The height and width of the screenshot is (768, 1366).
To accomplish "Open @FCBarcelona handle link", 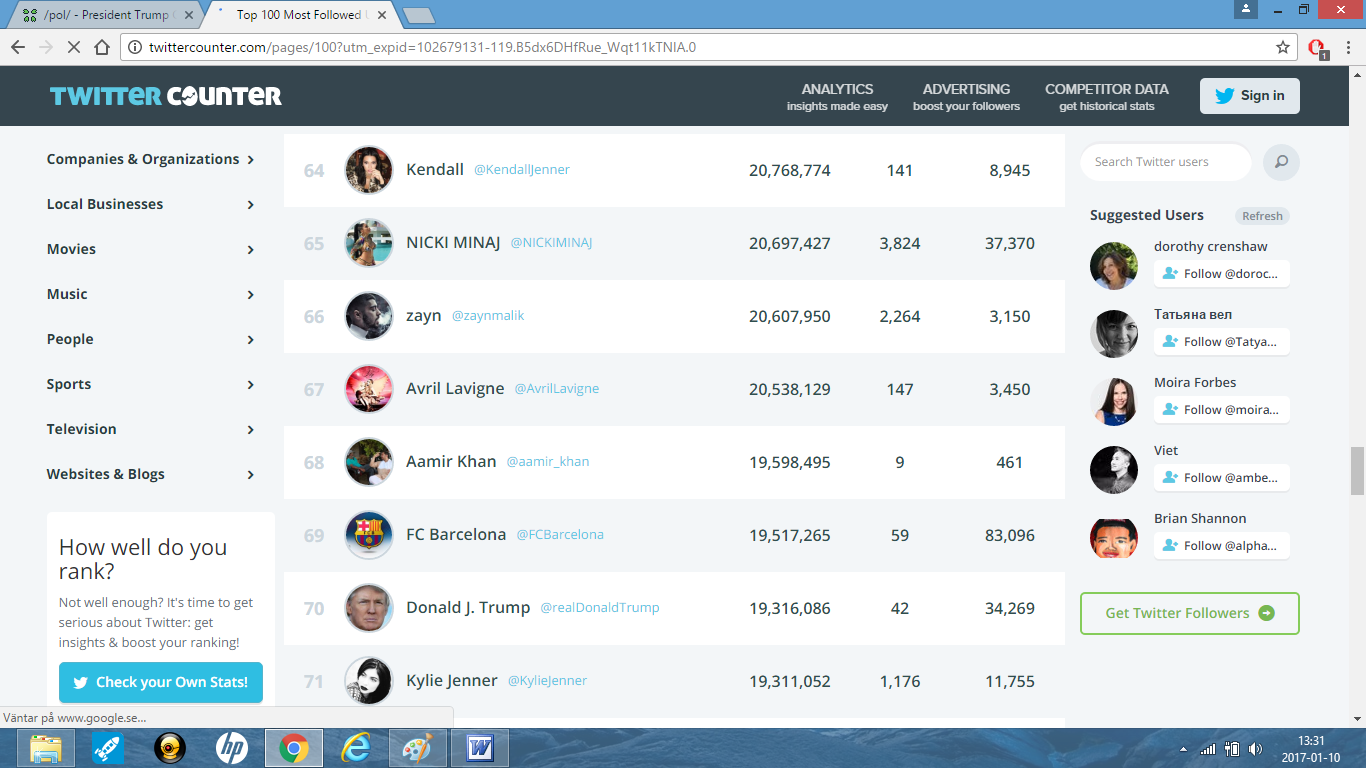I will [x=560, y=535].
